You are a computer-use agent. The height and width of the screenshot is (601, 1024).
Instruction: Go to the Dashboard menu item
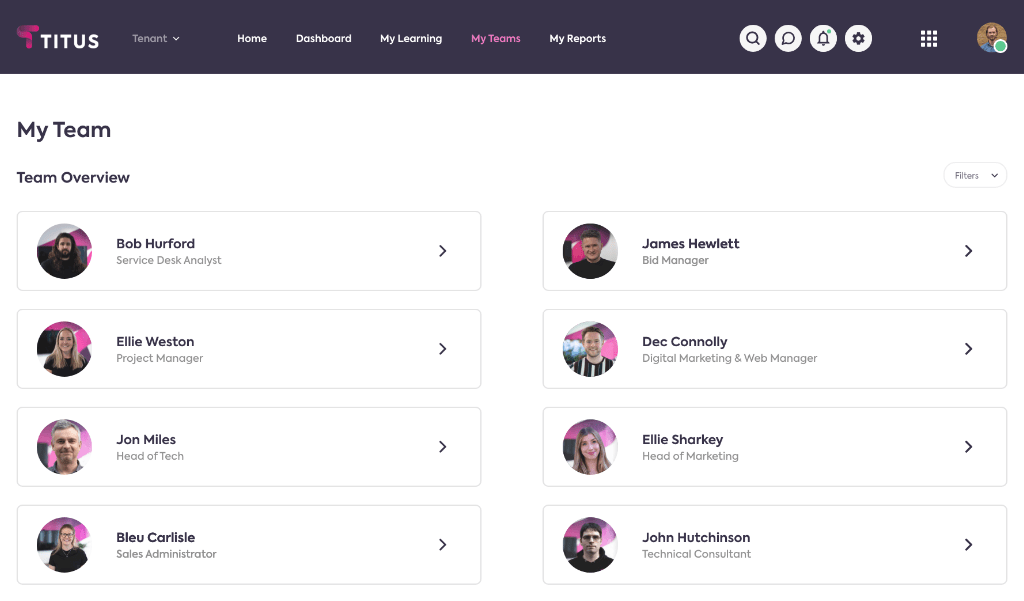323,39
